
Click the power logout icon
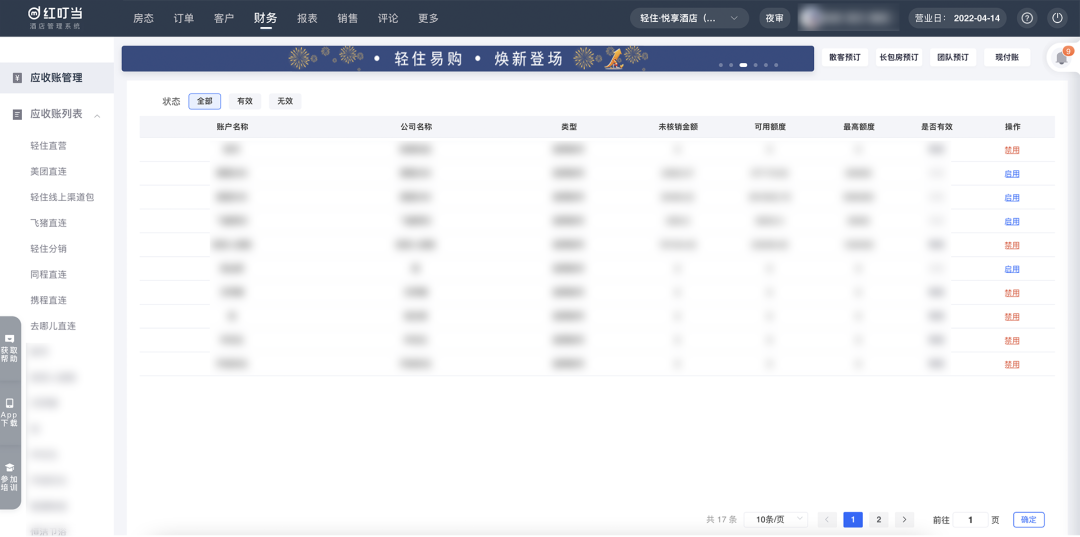(1057, 18)
